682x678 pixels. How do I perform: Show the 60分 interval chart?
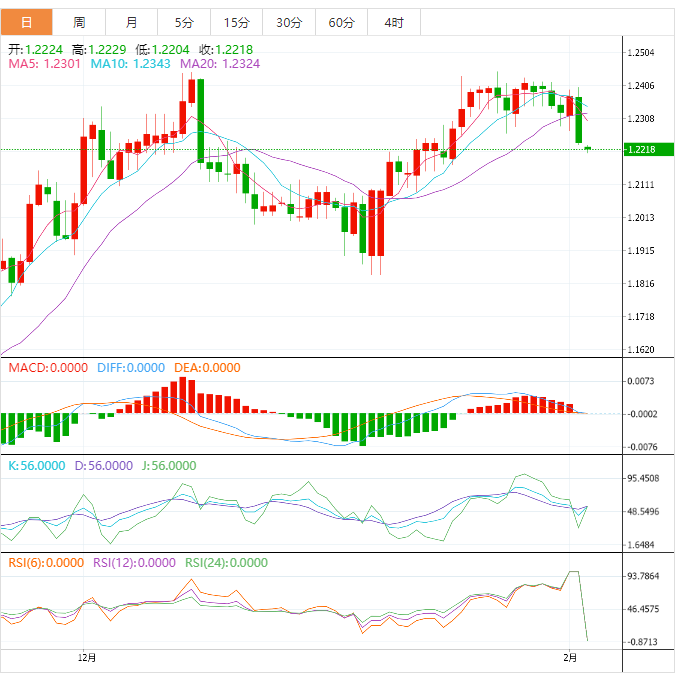[x=341, y=22]
